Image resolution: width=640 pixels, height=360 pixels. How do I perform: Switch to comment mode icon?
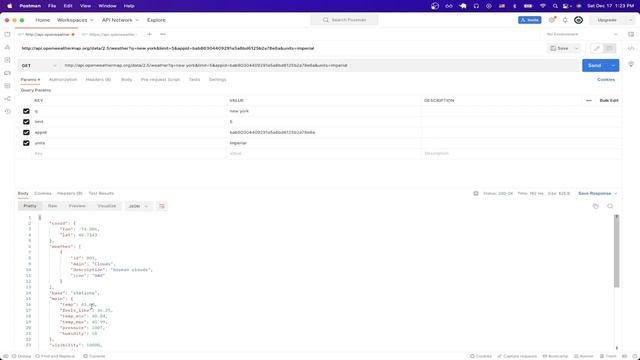610,49
